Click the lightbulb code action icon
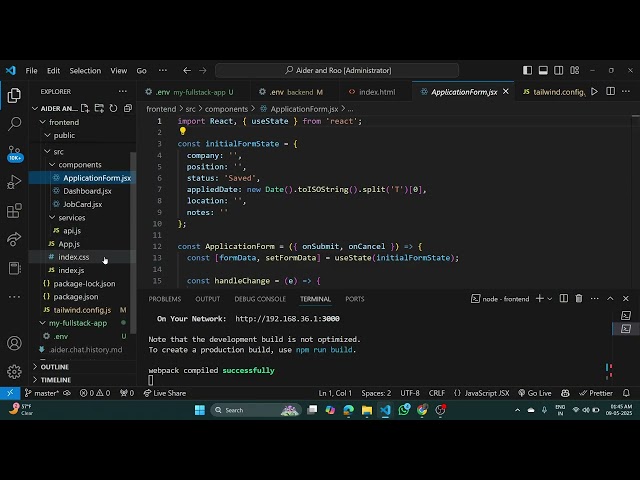This screenshot has height=480, width=640. (x=182, y=131)
